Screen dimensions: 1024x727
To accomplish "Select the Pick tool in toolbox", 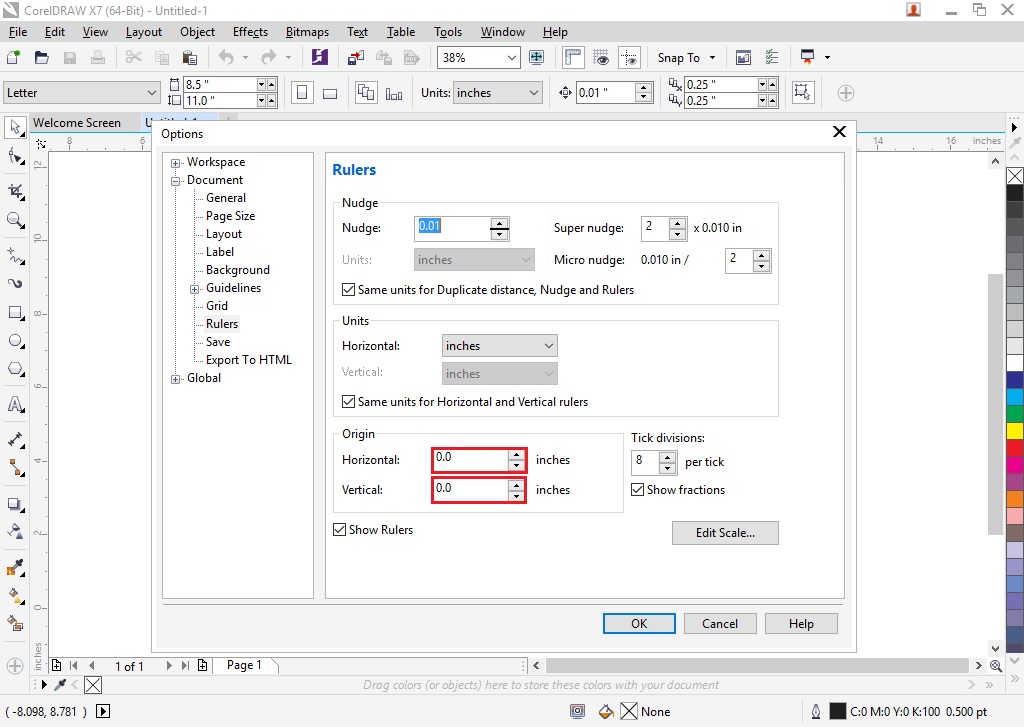I will coord(15,127).
